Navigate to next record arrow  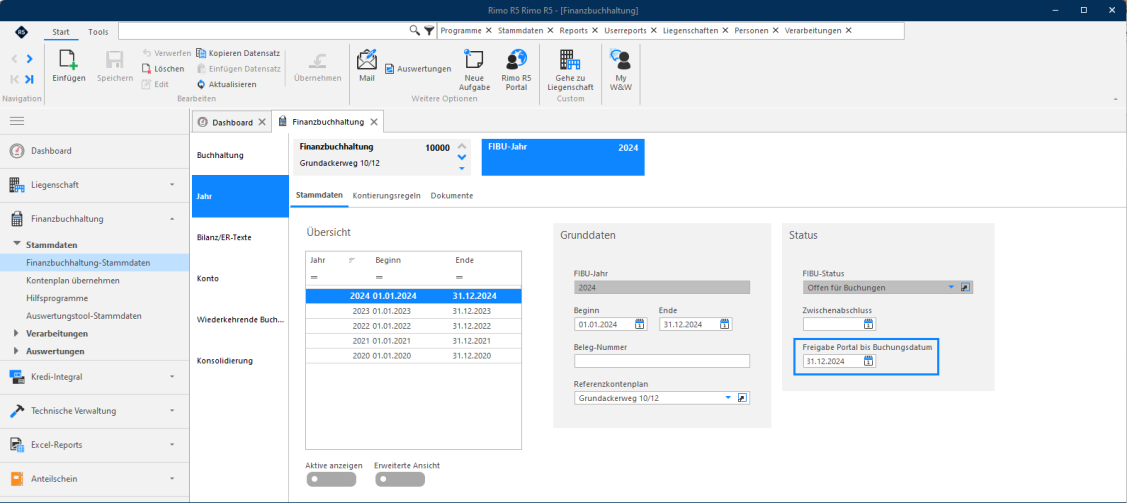[29, 59]
